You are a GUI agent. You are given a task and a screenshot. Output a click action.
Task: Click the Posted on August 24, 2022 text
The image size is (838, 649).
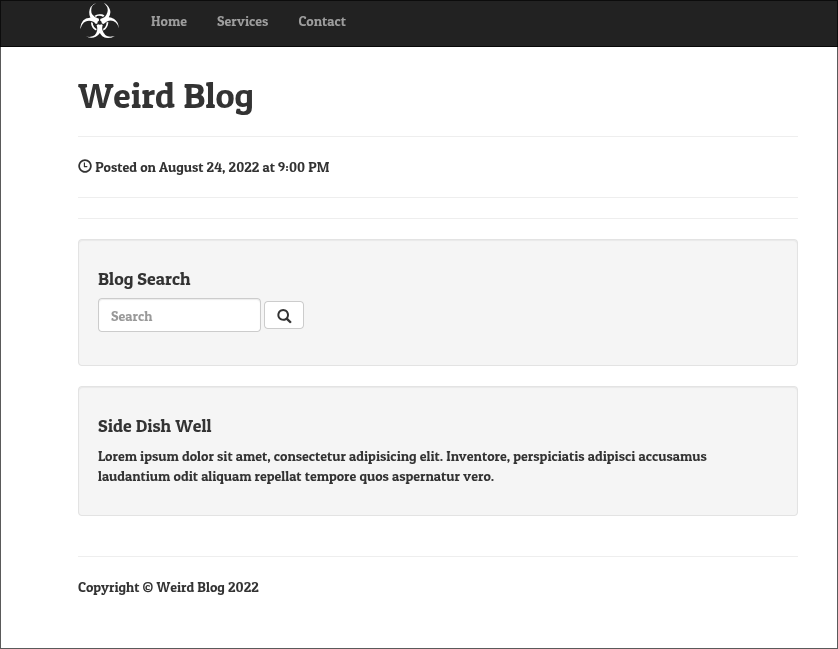tap(212, 167)
